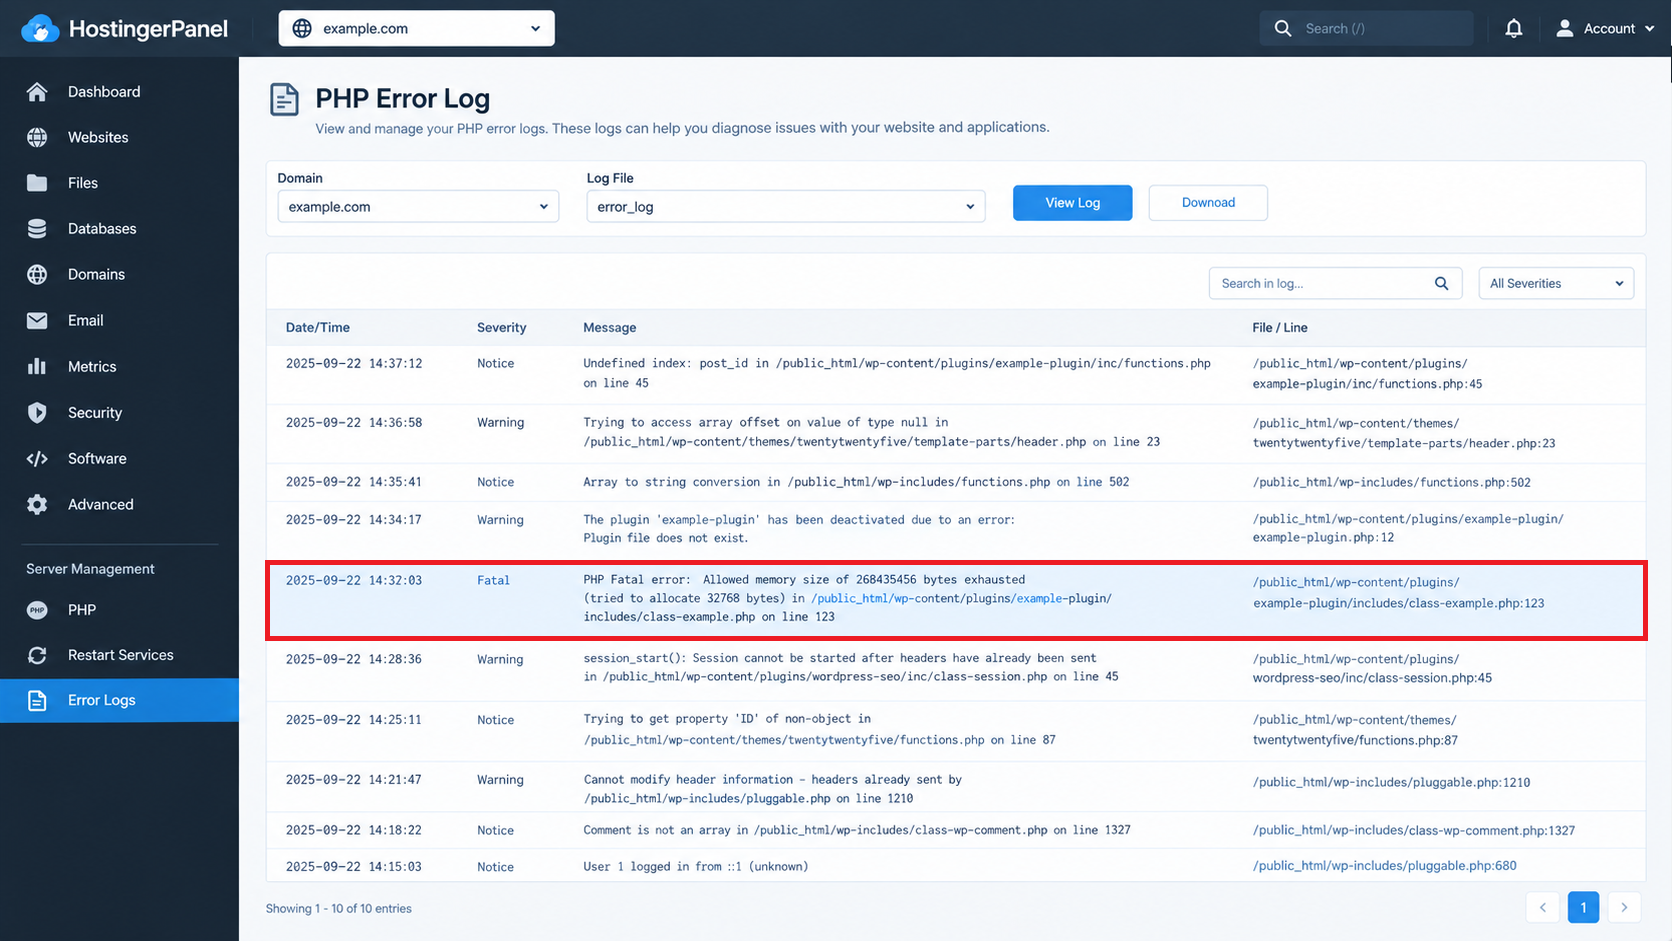This screenshot has width=1672, height=941.
Task: Go to next page arrow
Action: [1624, 907]
